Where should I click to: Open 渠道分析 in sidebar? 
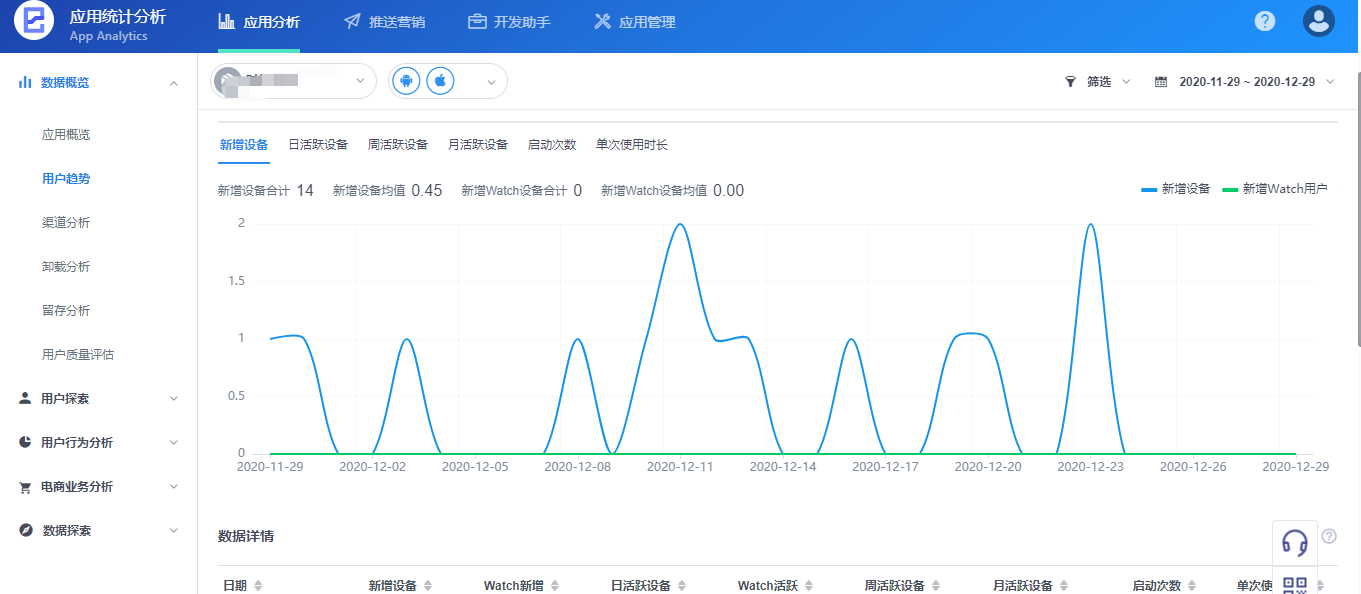point(66,222)
